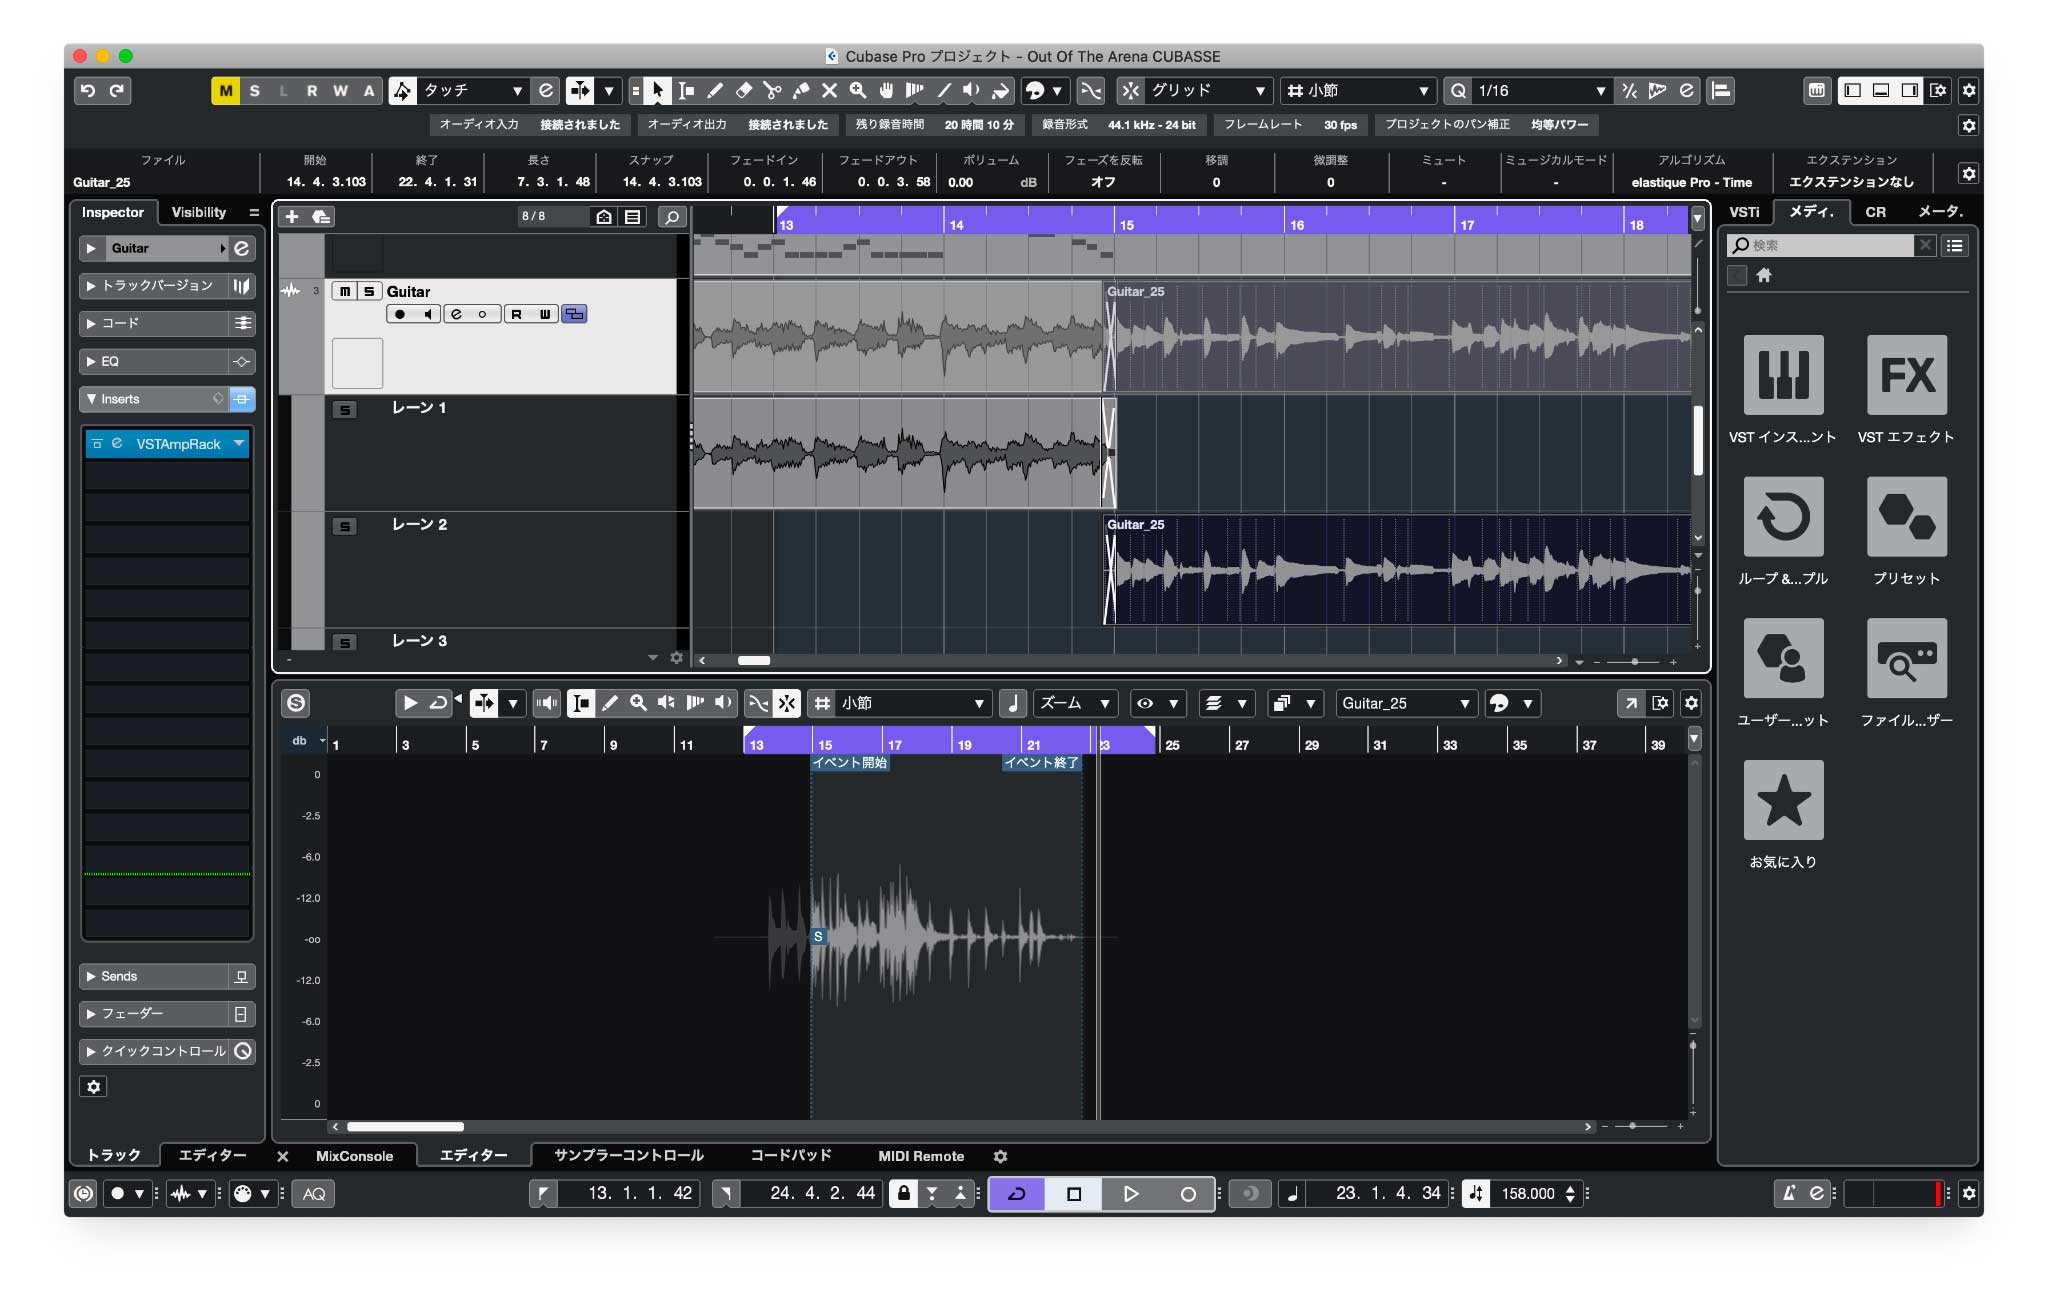The height and width of the screenshot is (1302, 2048).
Task: Open the サンプラーコントロール tab
Action: click(x=629, y=1156)
